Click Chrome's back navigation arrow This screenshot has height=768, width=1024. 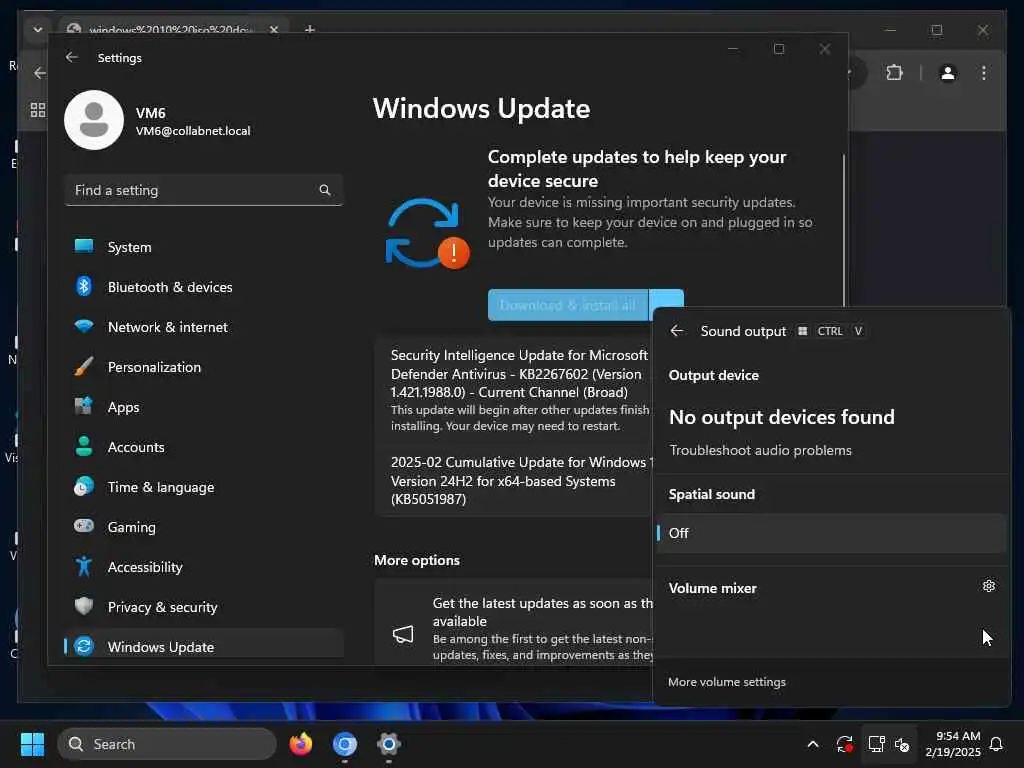39,72
